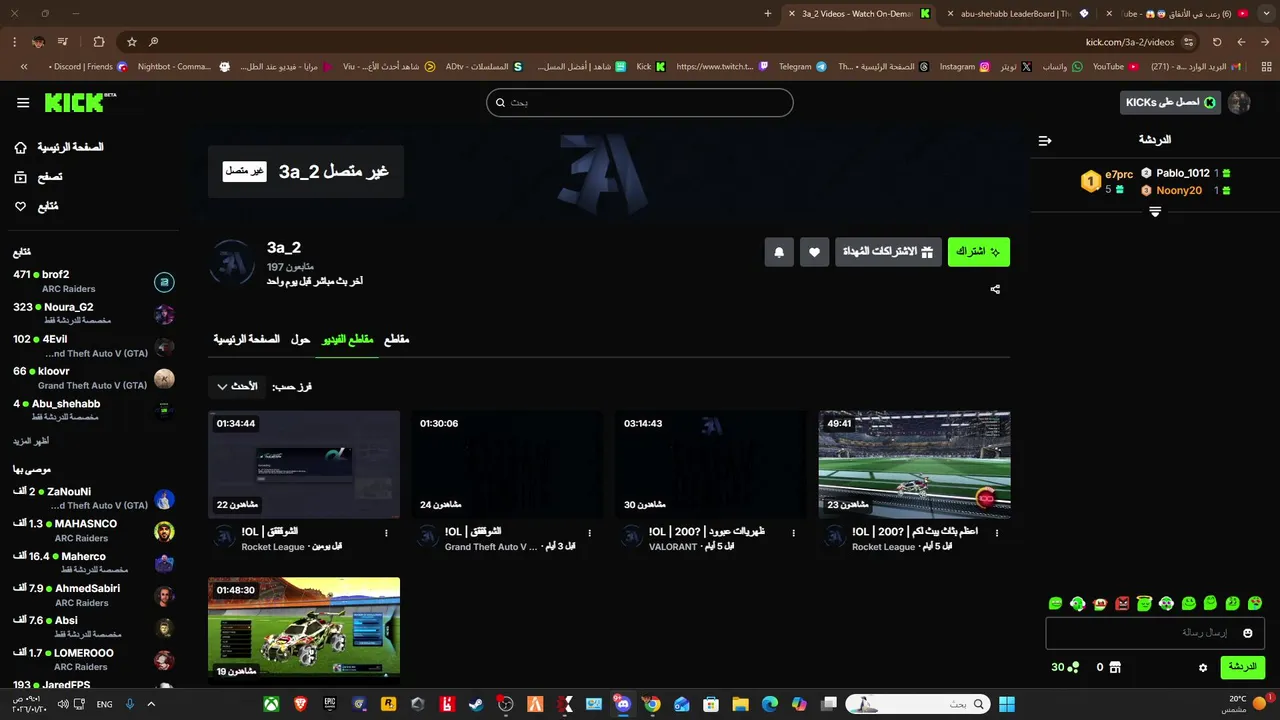Click the notification bell button on 3a_2's channel
1280x720 pixels.
[779, 252]
